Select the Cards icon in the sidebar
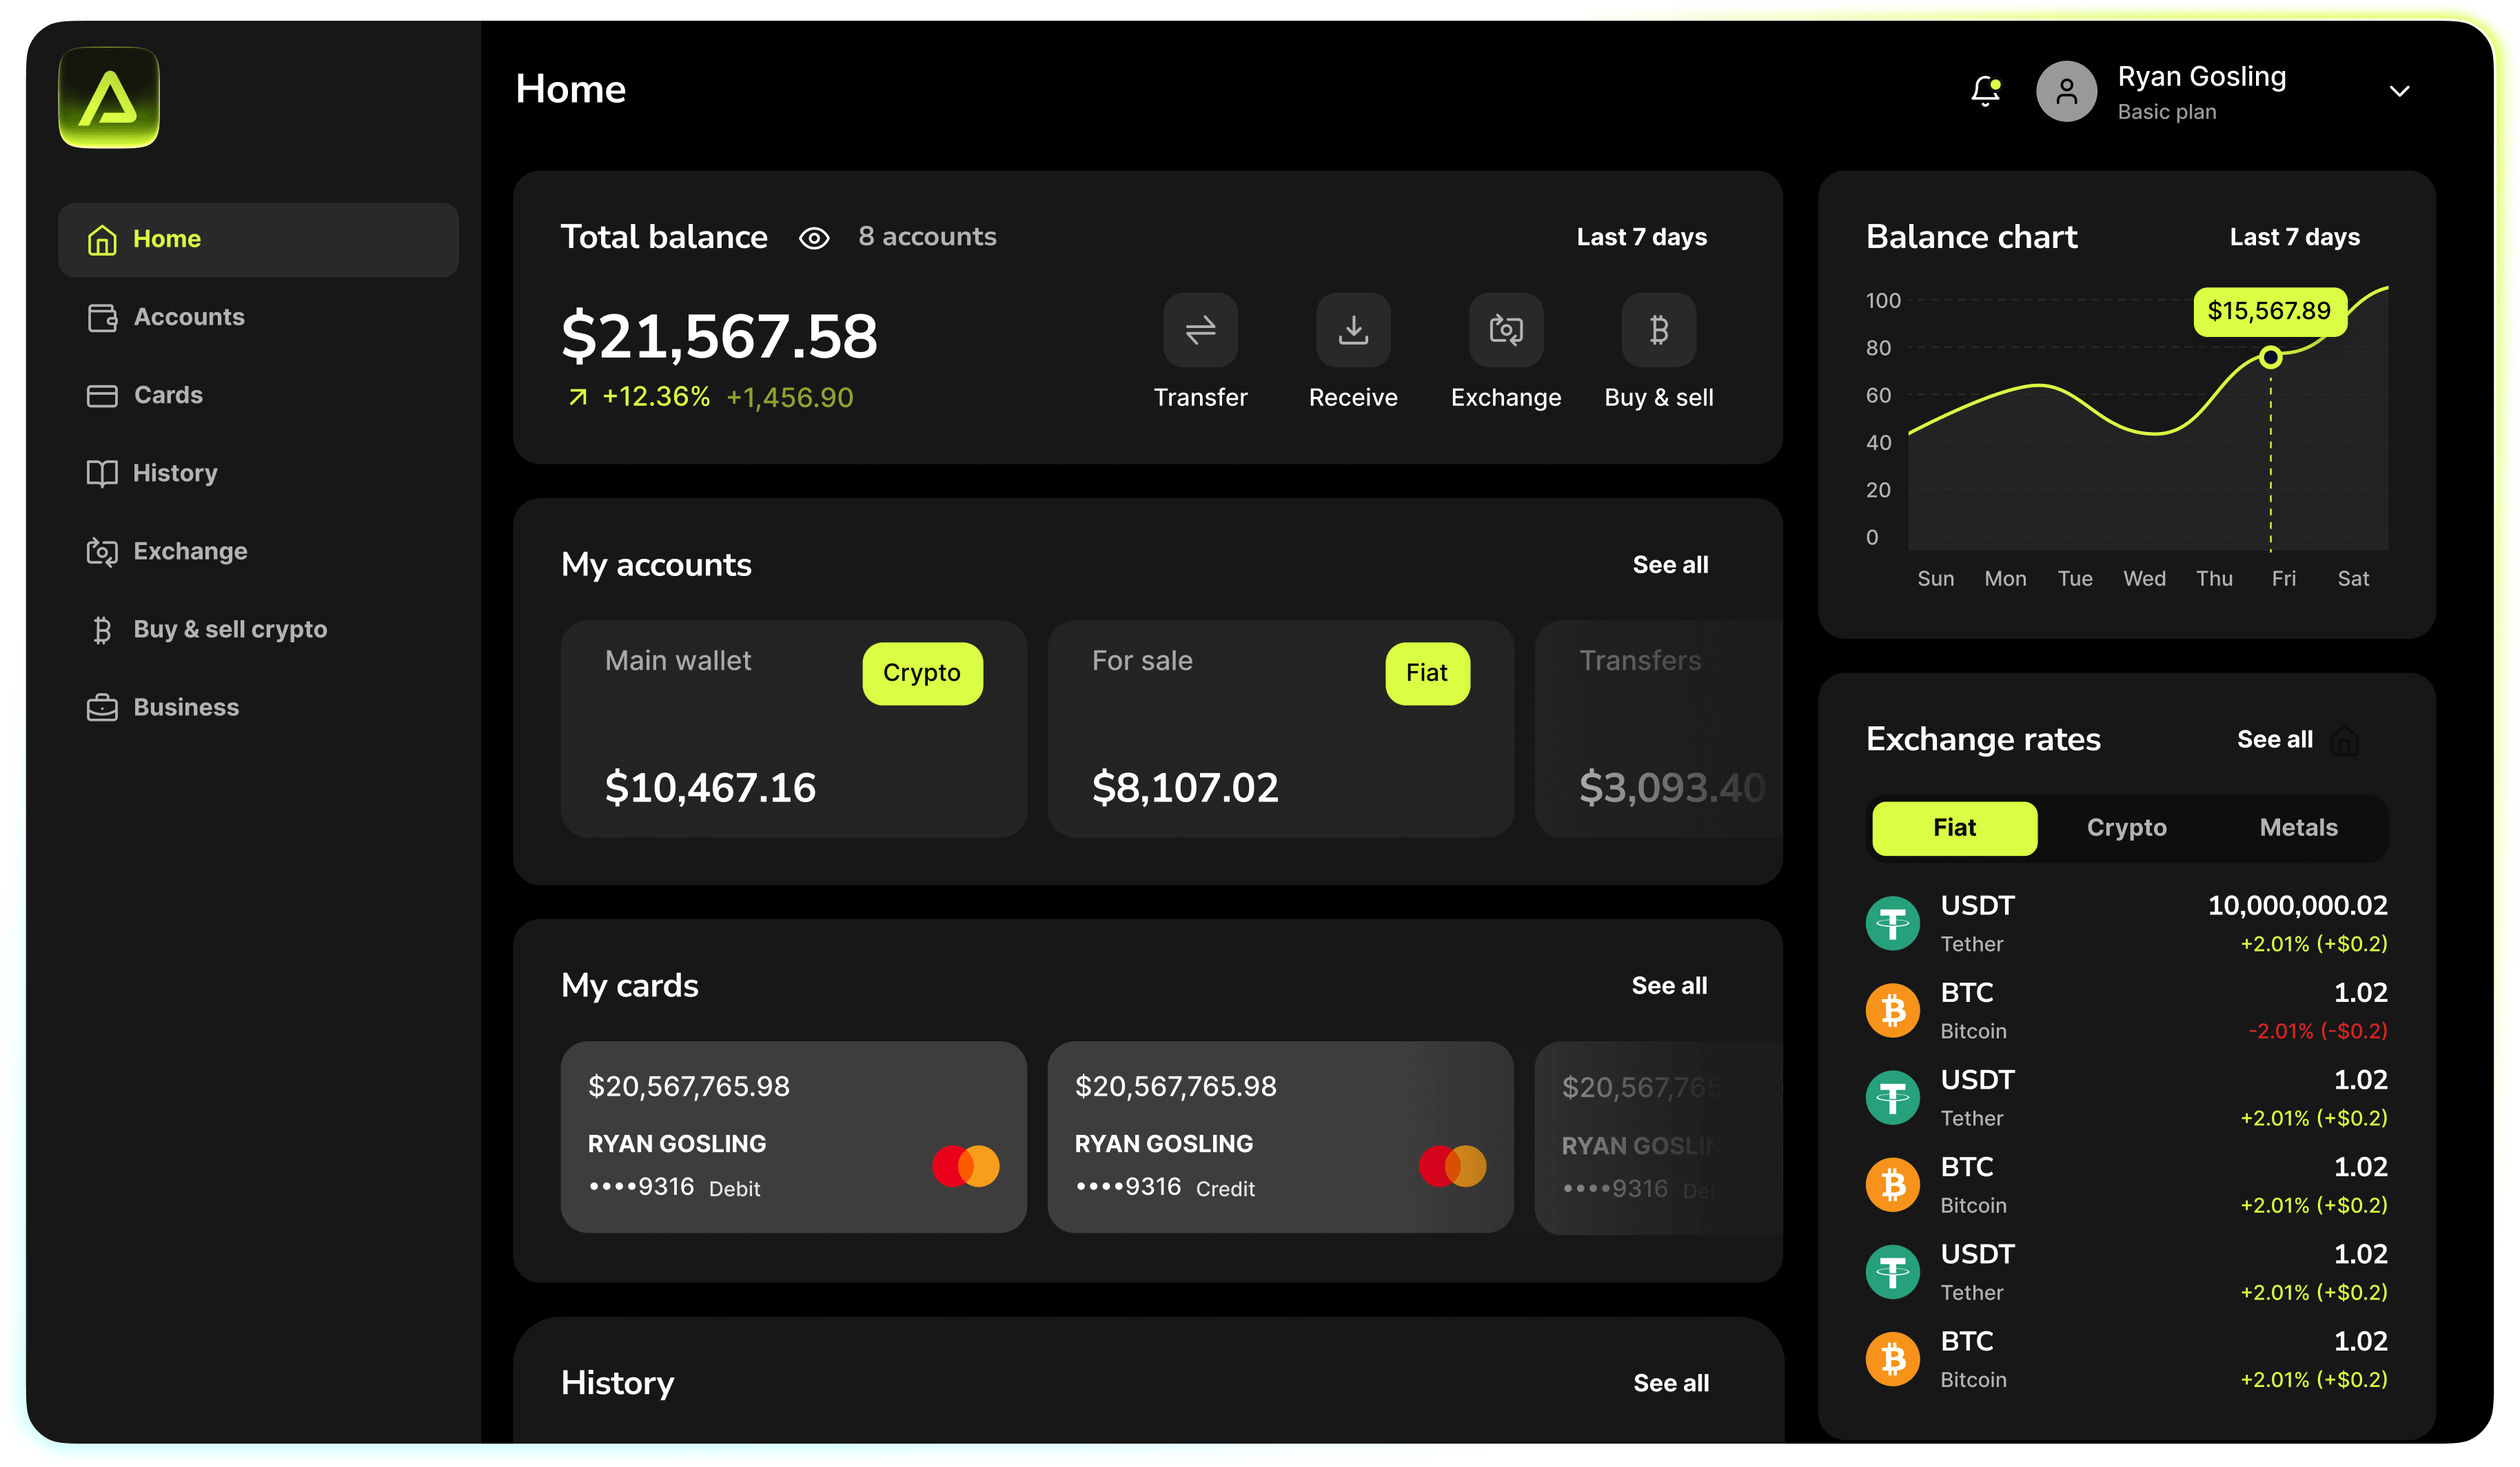The image size is (2520, 1467). point(101,395)
